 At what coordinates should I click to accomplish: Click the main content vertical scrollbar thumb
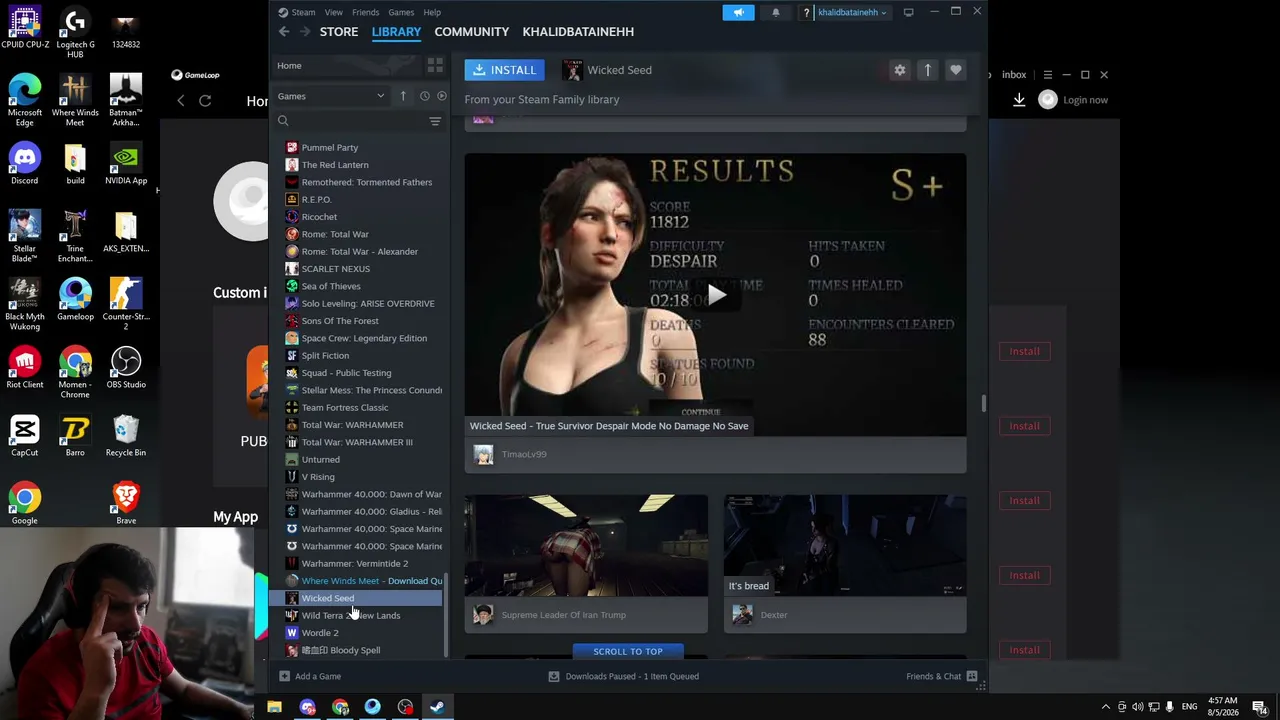click(983, 404)
